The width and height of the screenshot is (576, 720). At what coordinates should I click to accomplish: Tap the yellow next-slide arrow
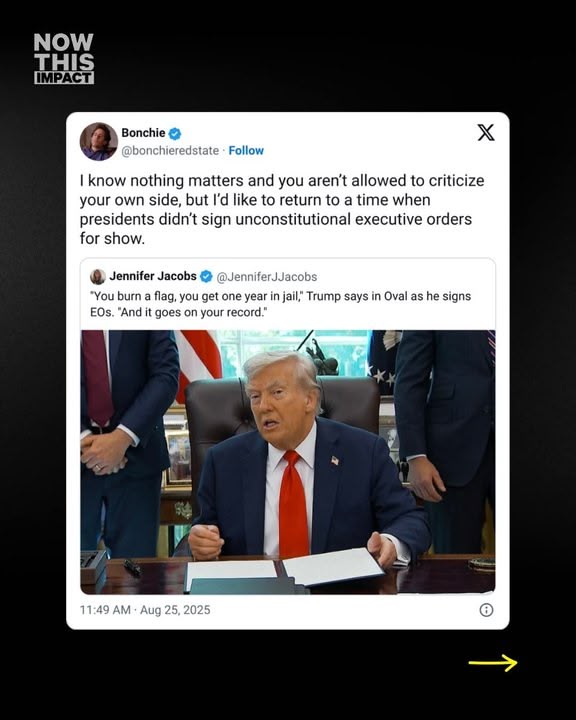tap(493, 663)
